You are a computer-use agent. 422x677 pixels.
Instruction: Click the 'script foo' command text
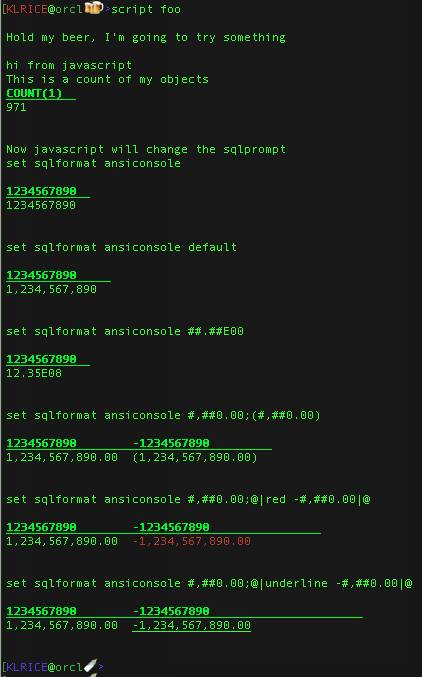click(x=146, y=9)
